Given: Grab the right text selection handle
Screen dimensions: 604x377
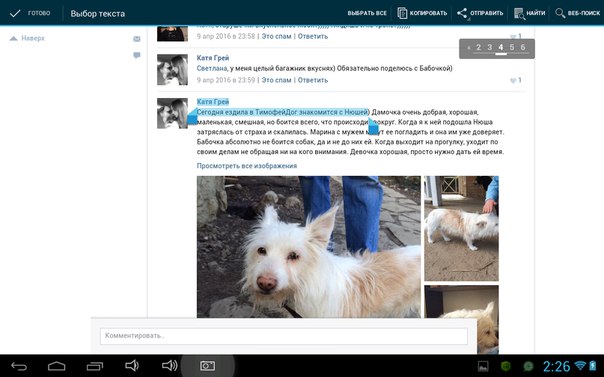Looking at the screenshot, I should 373,126.
